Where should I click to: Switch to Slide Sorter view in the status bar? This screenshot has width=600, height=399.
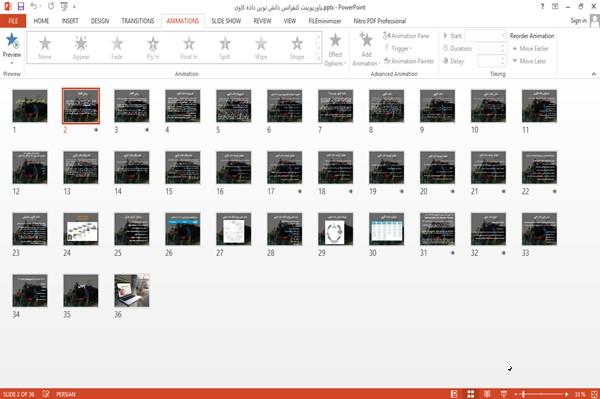471,394
